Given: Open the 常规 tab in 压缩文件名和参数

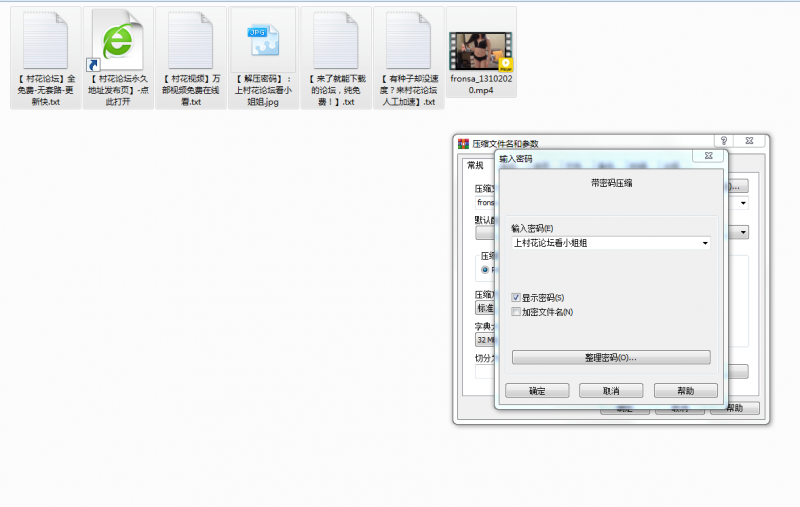Looking at the screenshot, I should tap(475, 165).
